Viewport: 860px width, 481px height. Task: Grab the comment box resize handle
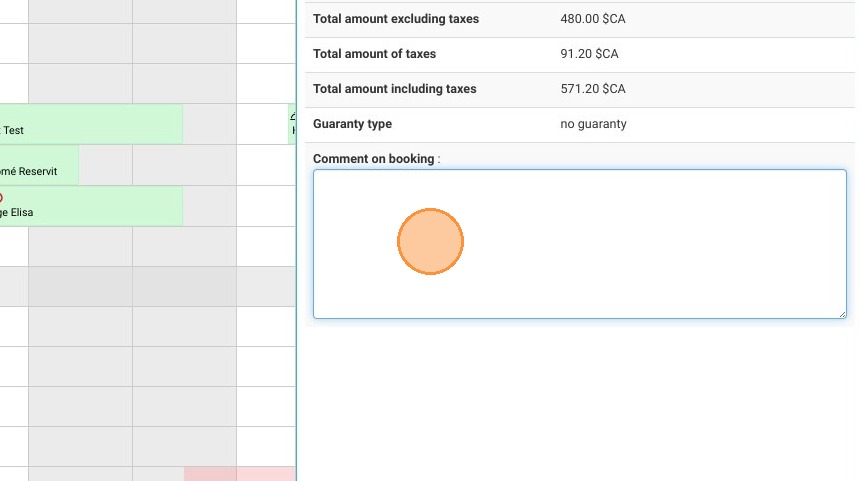click(842, 314)
